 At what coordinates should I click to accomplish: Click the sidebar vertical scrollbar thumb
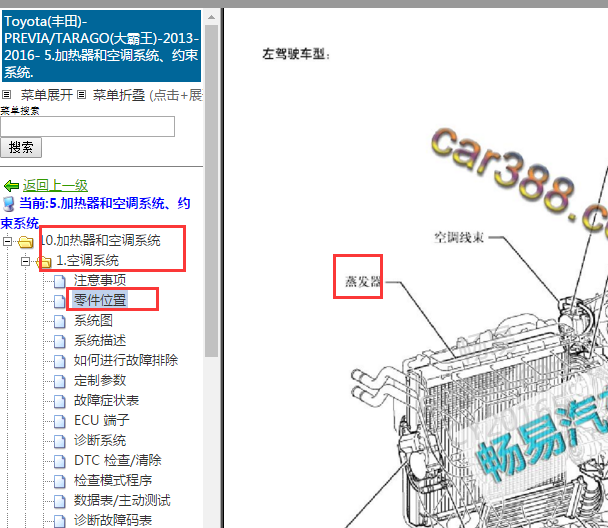click(x=211, y=191)
